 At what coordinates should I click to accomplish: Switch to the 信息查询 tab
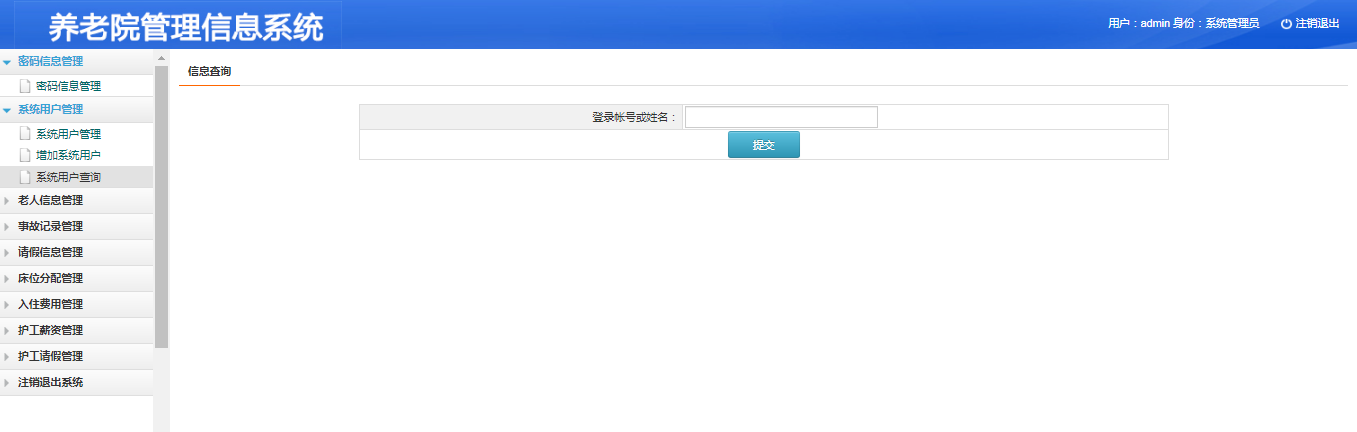(x=210, y=72)
